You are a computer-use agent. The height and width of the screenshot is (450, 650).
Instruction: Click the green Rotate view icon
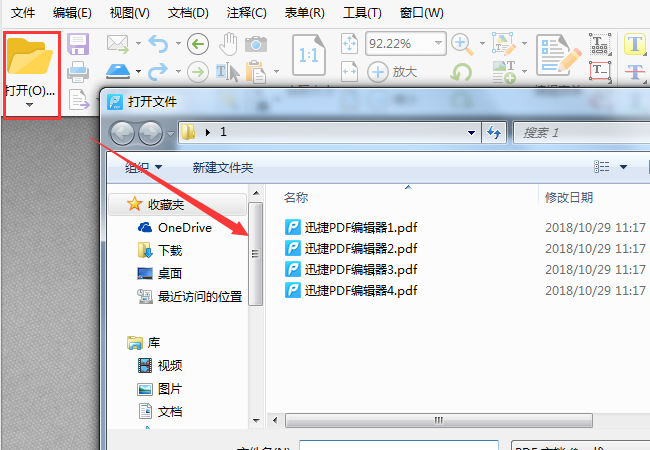(461, 72)
